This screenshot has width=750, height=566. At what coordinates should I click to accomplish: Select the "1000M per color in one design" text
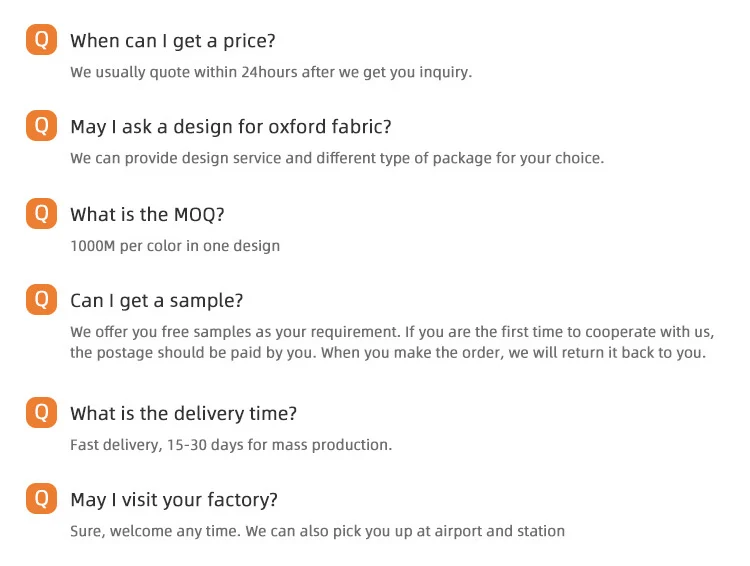click(174, 245)
